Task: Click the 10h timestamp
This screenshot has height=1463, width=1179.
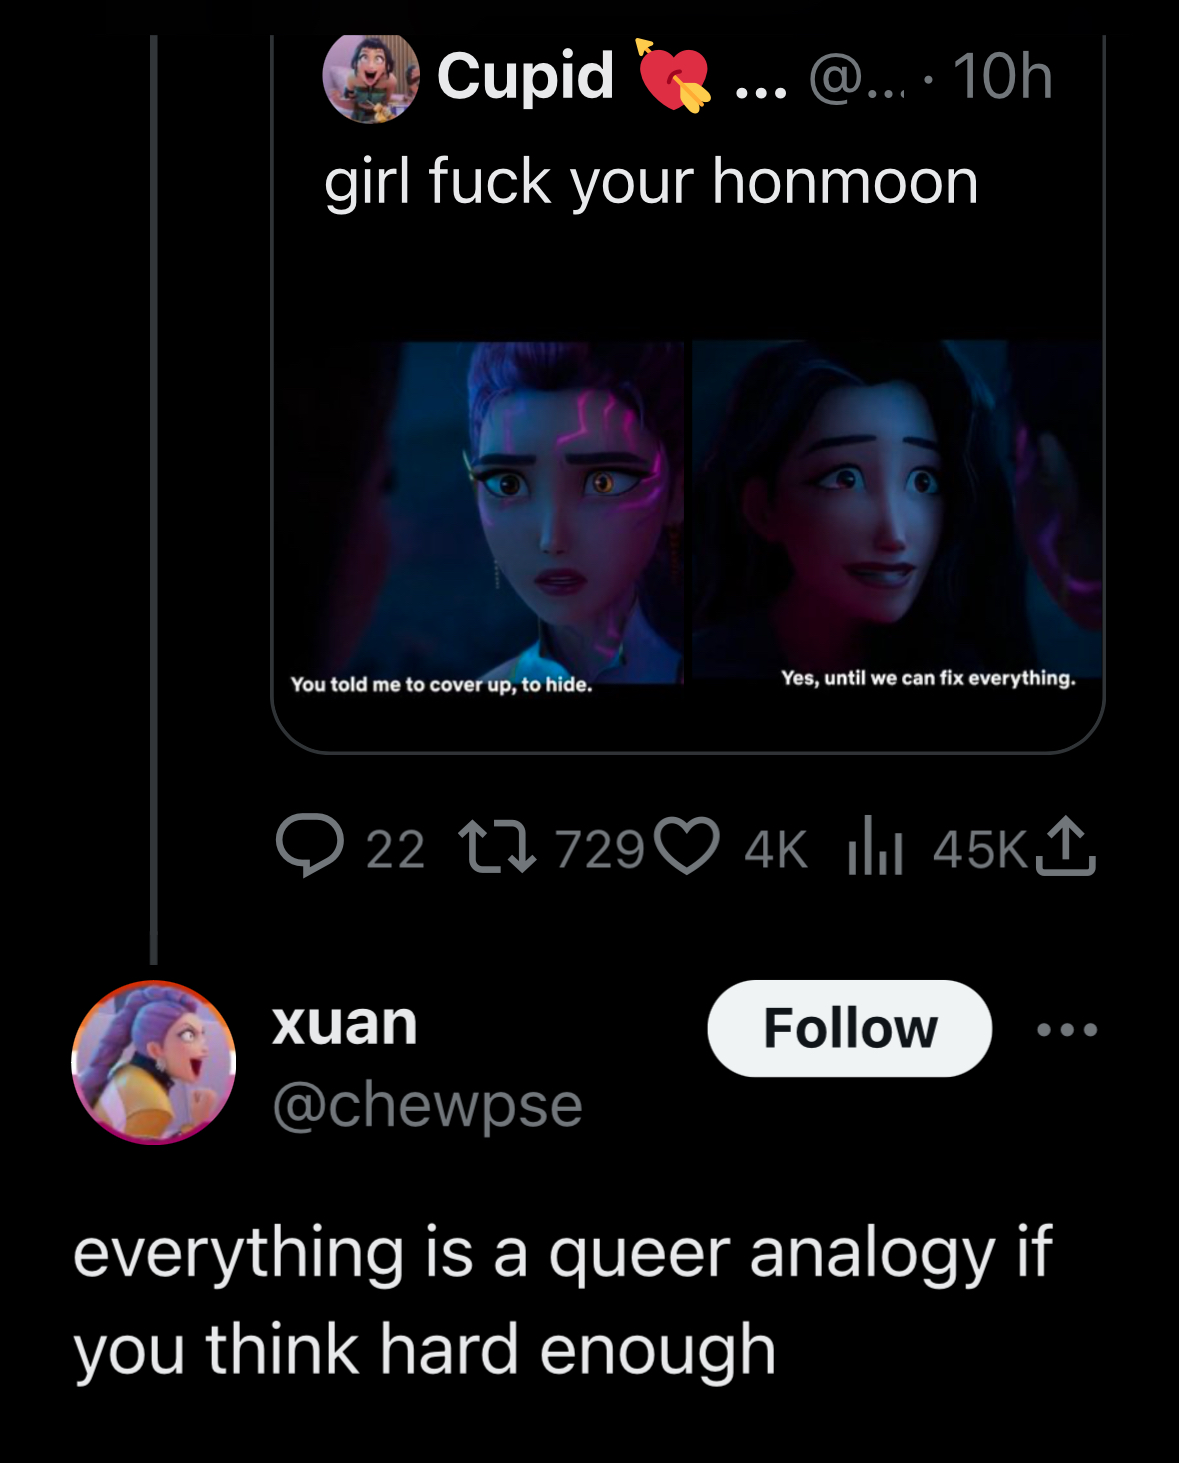Action: pos(1002,76)
